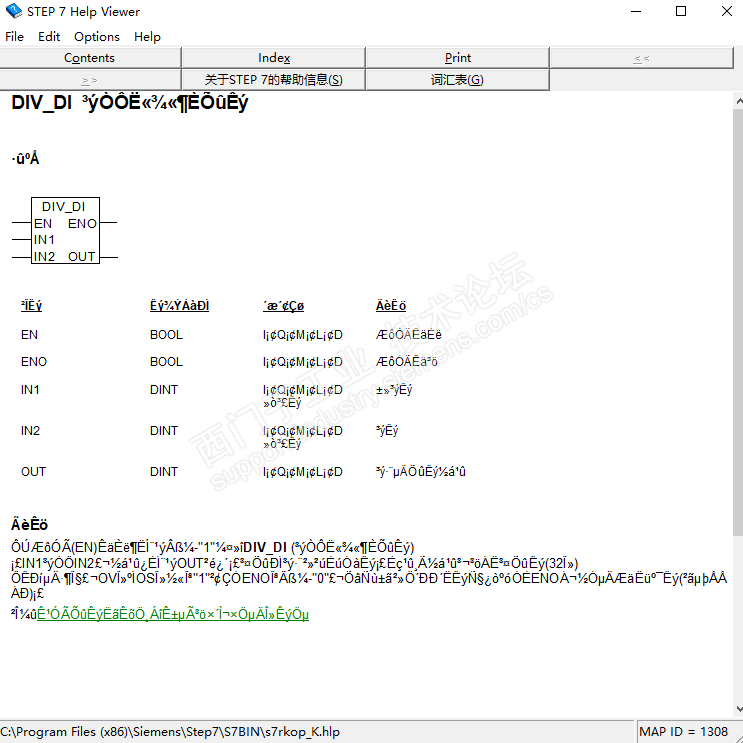Click the Index button
The height and width of the screenshot is (743, 743).
pos(274,58)
